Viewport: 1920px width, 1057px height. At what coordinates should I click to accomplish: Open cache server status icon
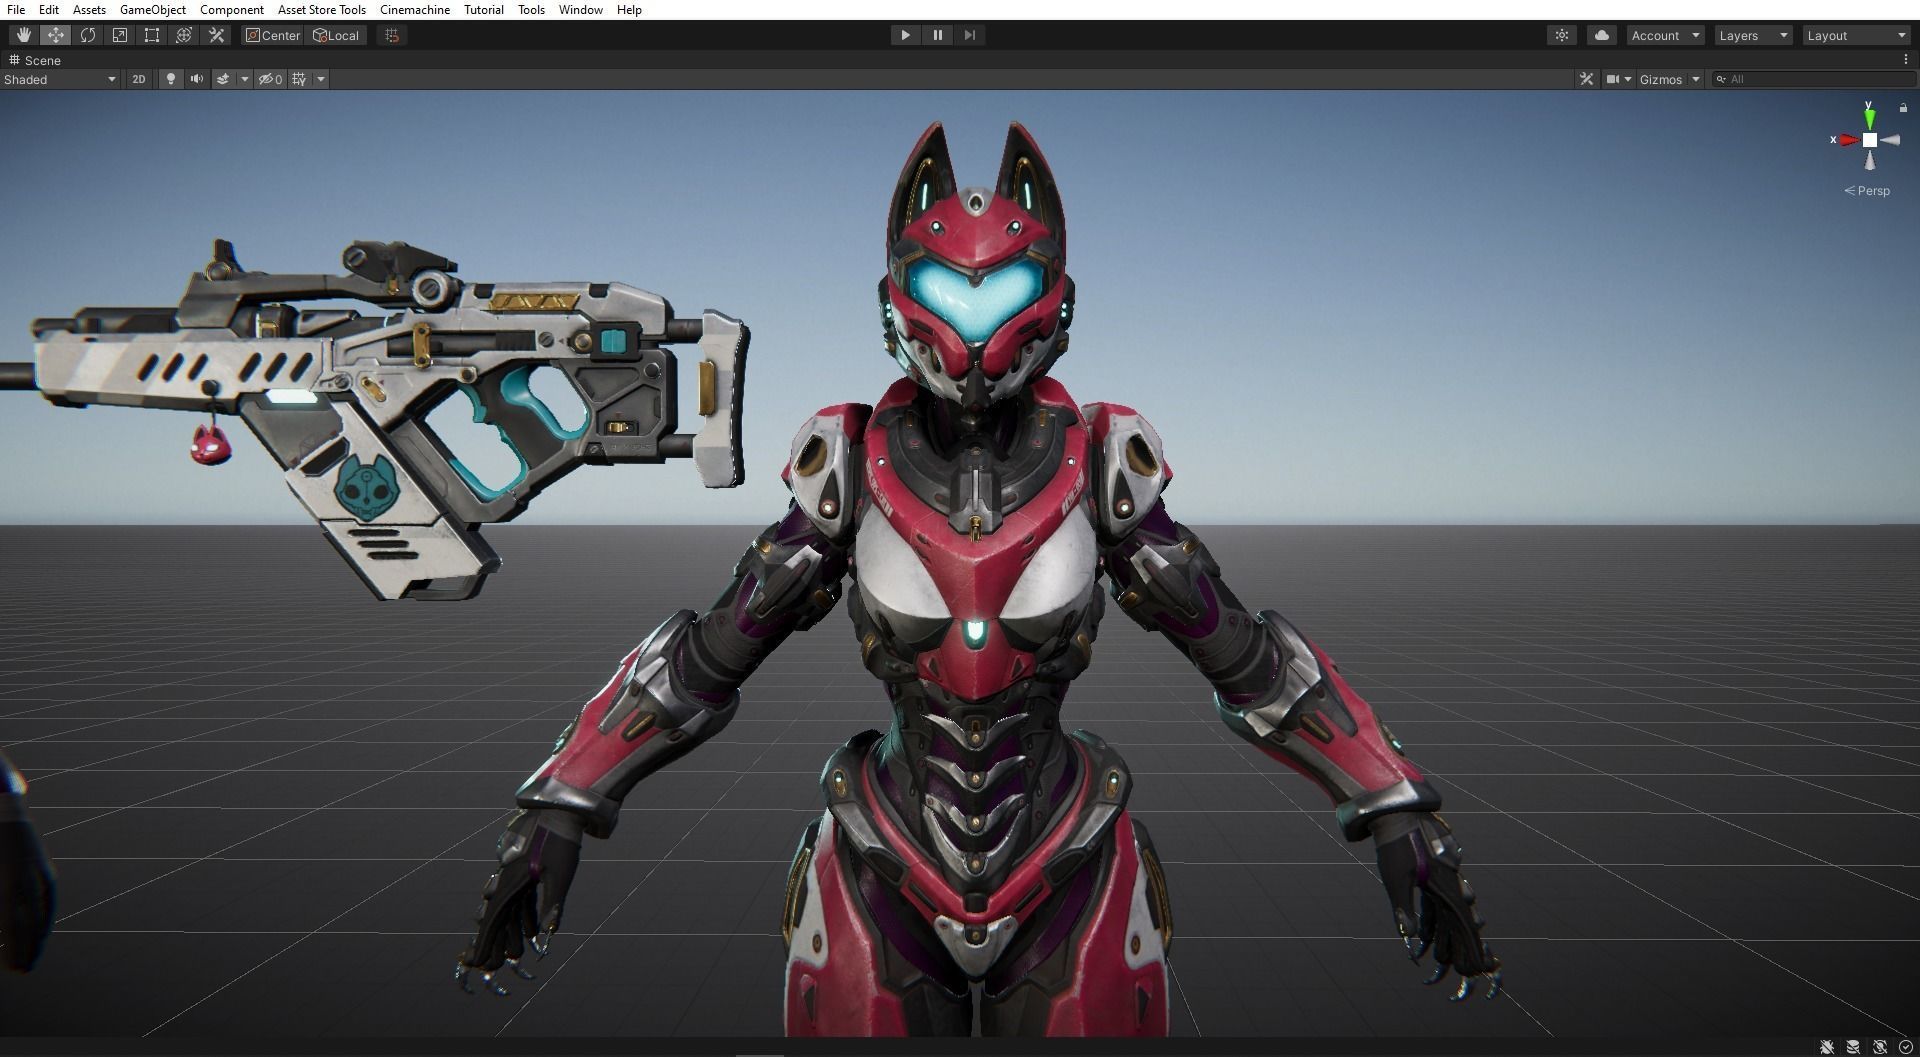[x=1853, y=1047]
